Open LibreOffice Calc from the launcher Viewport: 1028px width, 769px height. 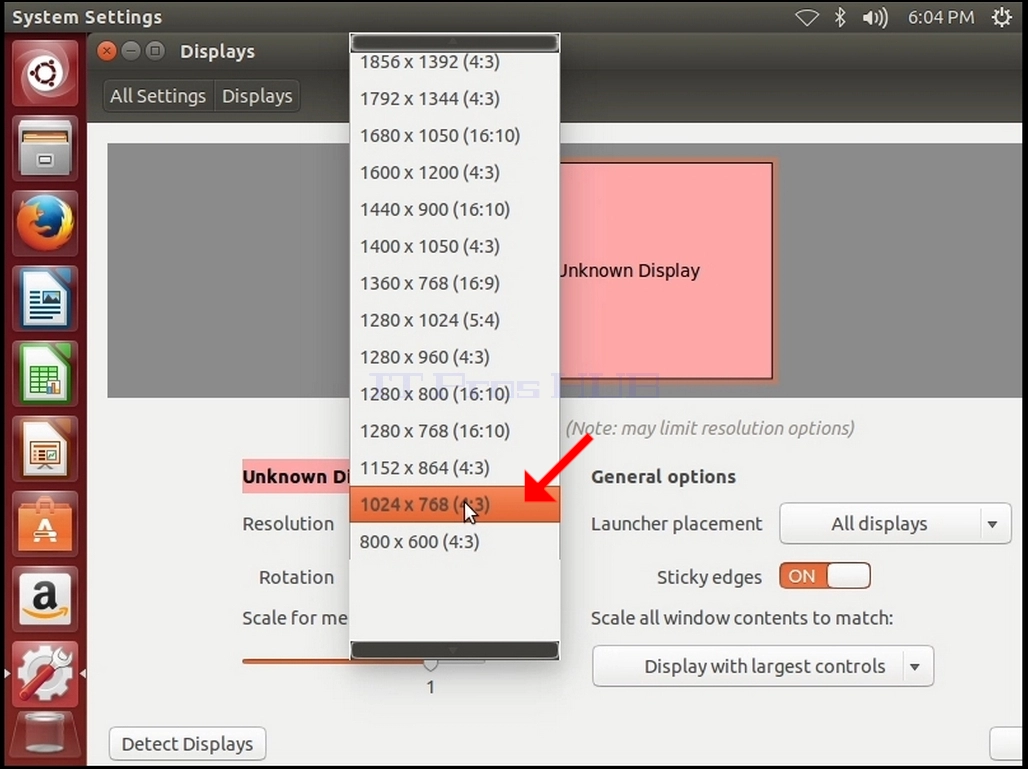45,373
